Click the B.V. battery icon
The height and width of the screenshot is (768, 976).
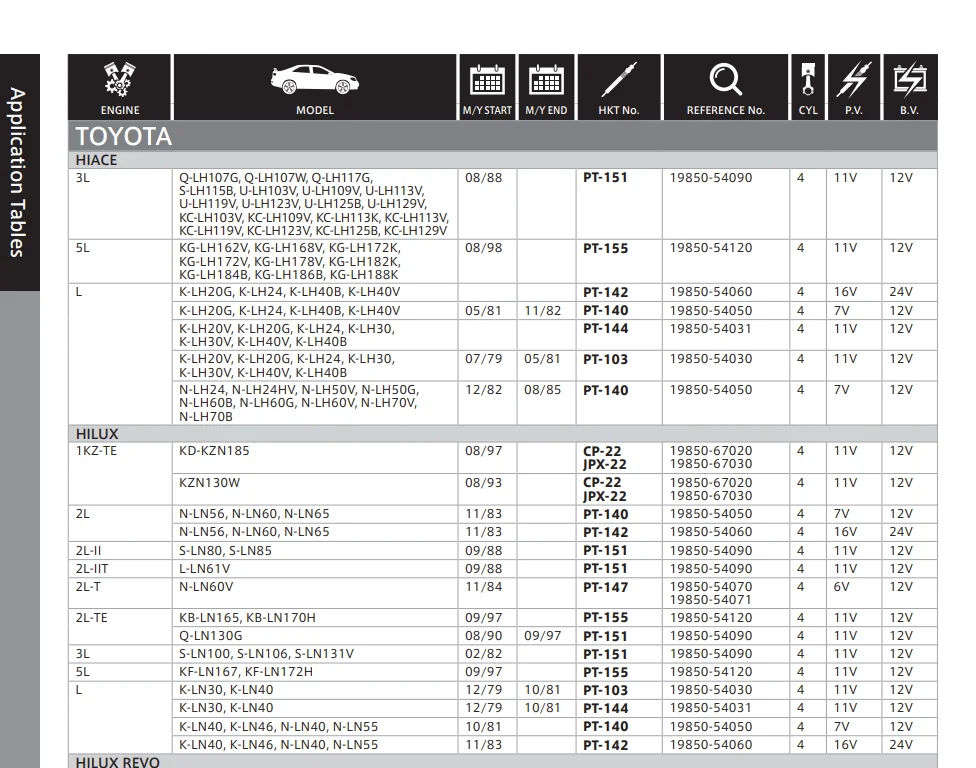coord(909,79)
